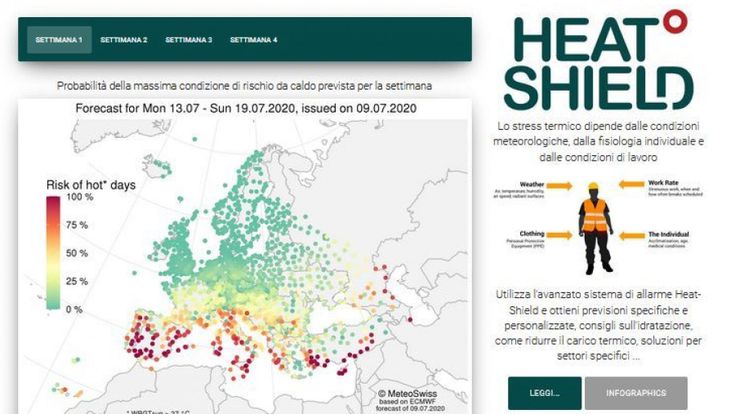Click the Europe heat risk forecast map
735x414 pixels.
(245, 266)
